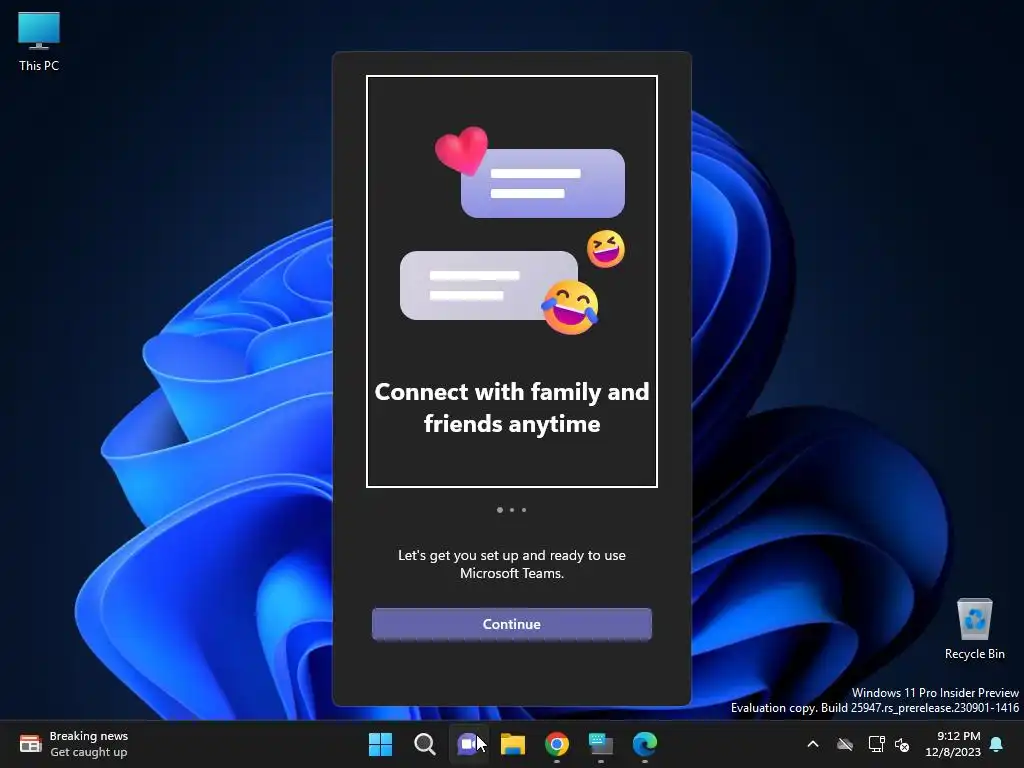The width and height of the screenshot is (1024, 768).
Task: Select the first carousel page dot
Action: (x=500, y=509)
